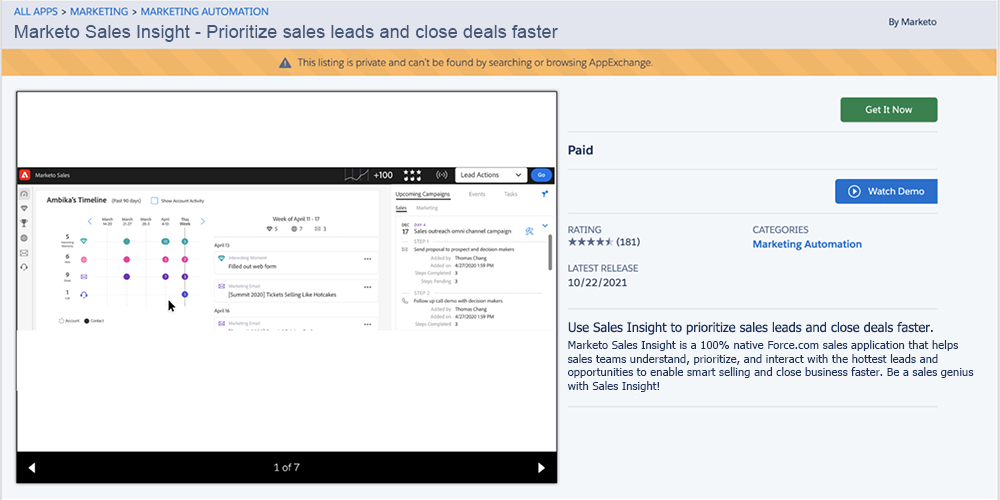Click the Interesting Moments row diamond icon
This screenshot has height=500, width=1000.
[x=84, y=241]
